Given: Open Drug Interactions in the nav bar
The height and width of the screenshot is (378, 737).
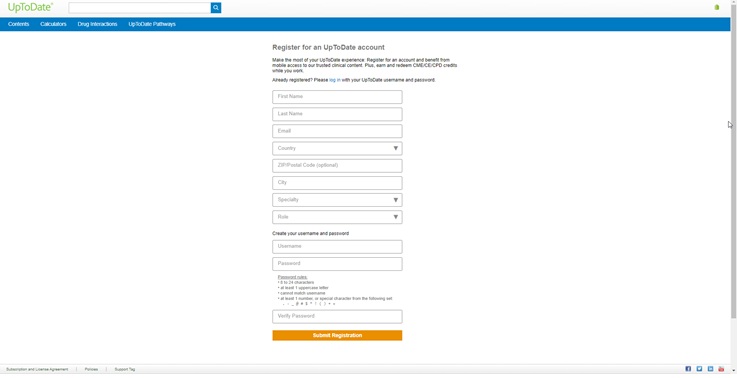Looking at the screenshot, I should pos(97,24).
